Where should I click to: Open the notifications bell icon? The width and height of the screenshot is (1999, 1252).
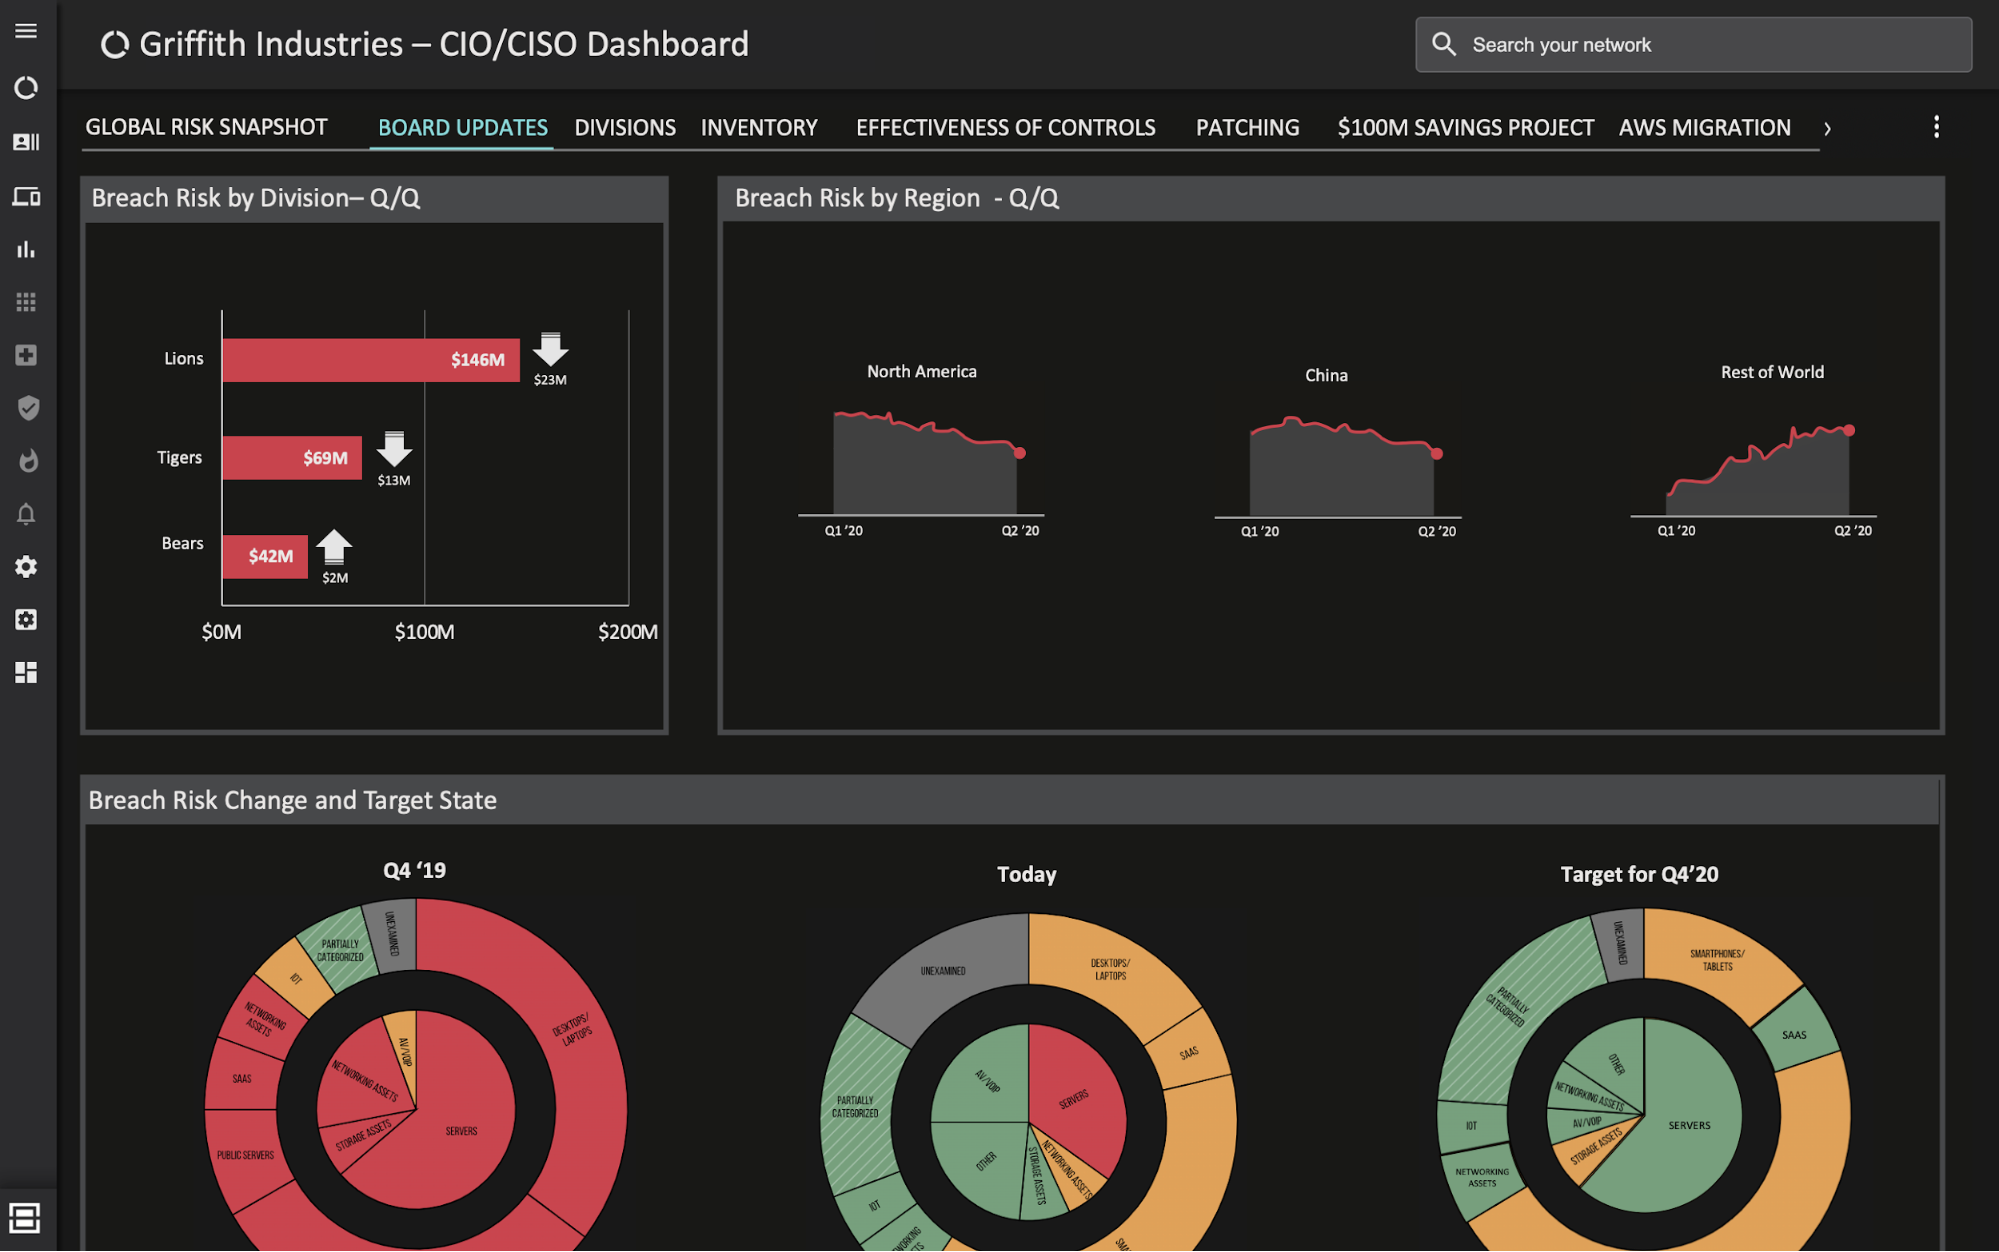click(x=26, y=514)
